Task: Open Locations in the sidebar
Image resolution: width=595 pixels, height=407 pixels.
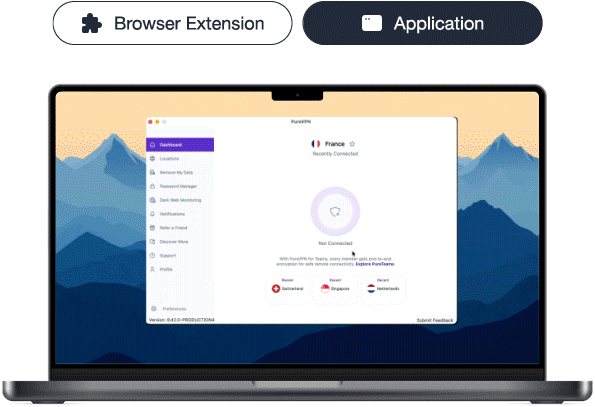Action: (x=180, y=159)
